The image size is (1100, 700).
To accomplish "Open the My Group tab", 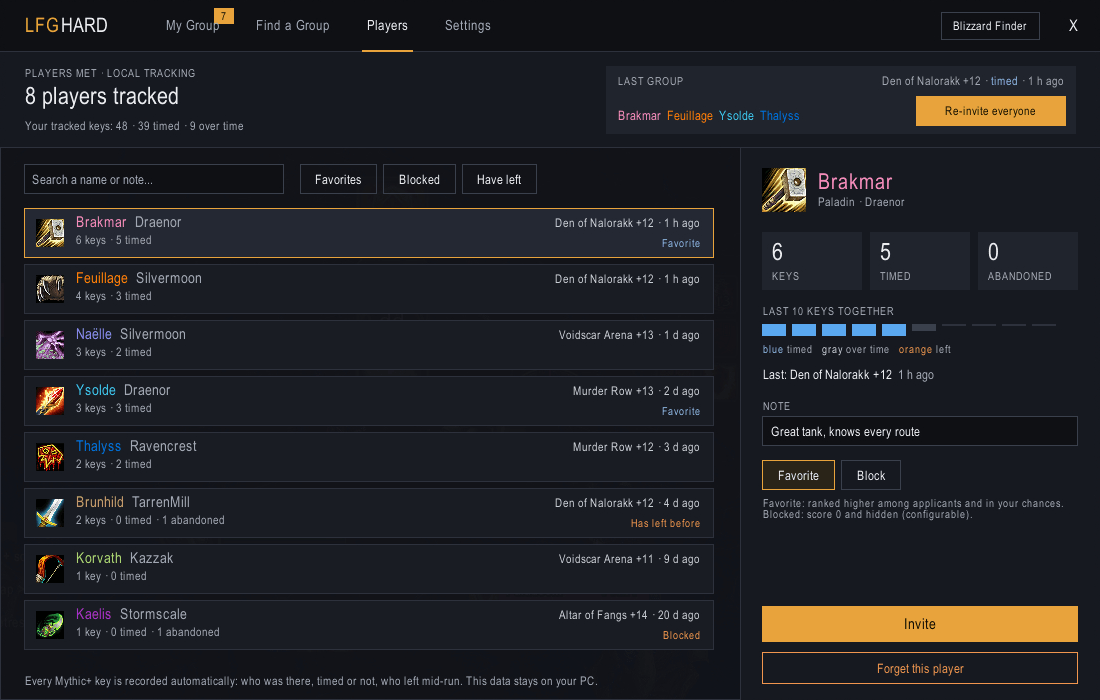I will [x=192, y=25].
